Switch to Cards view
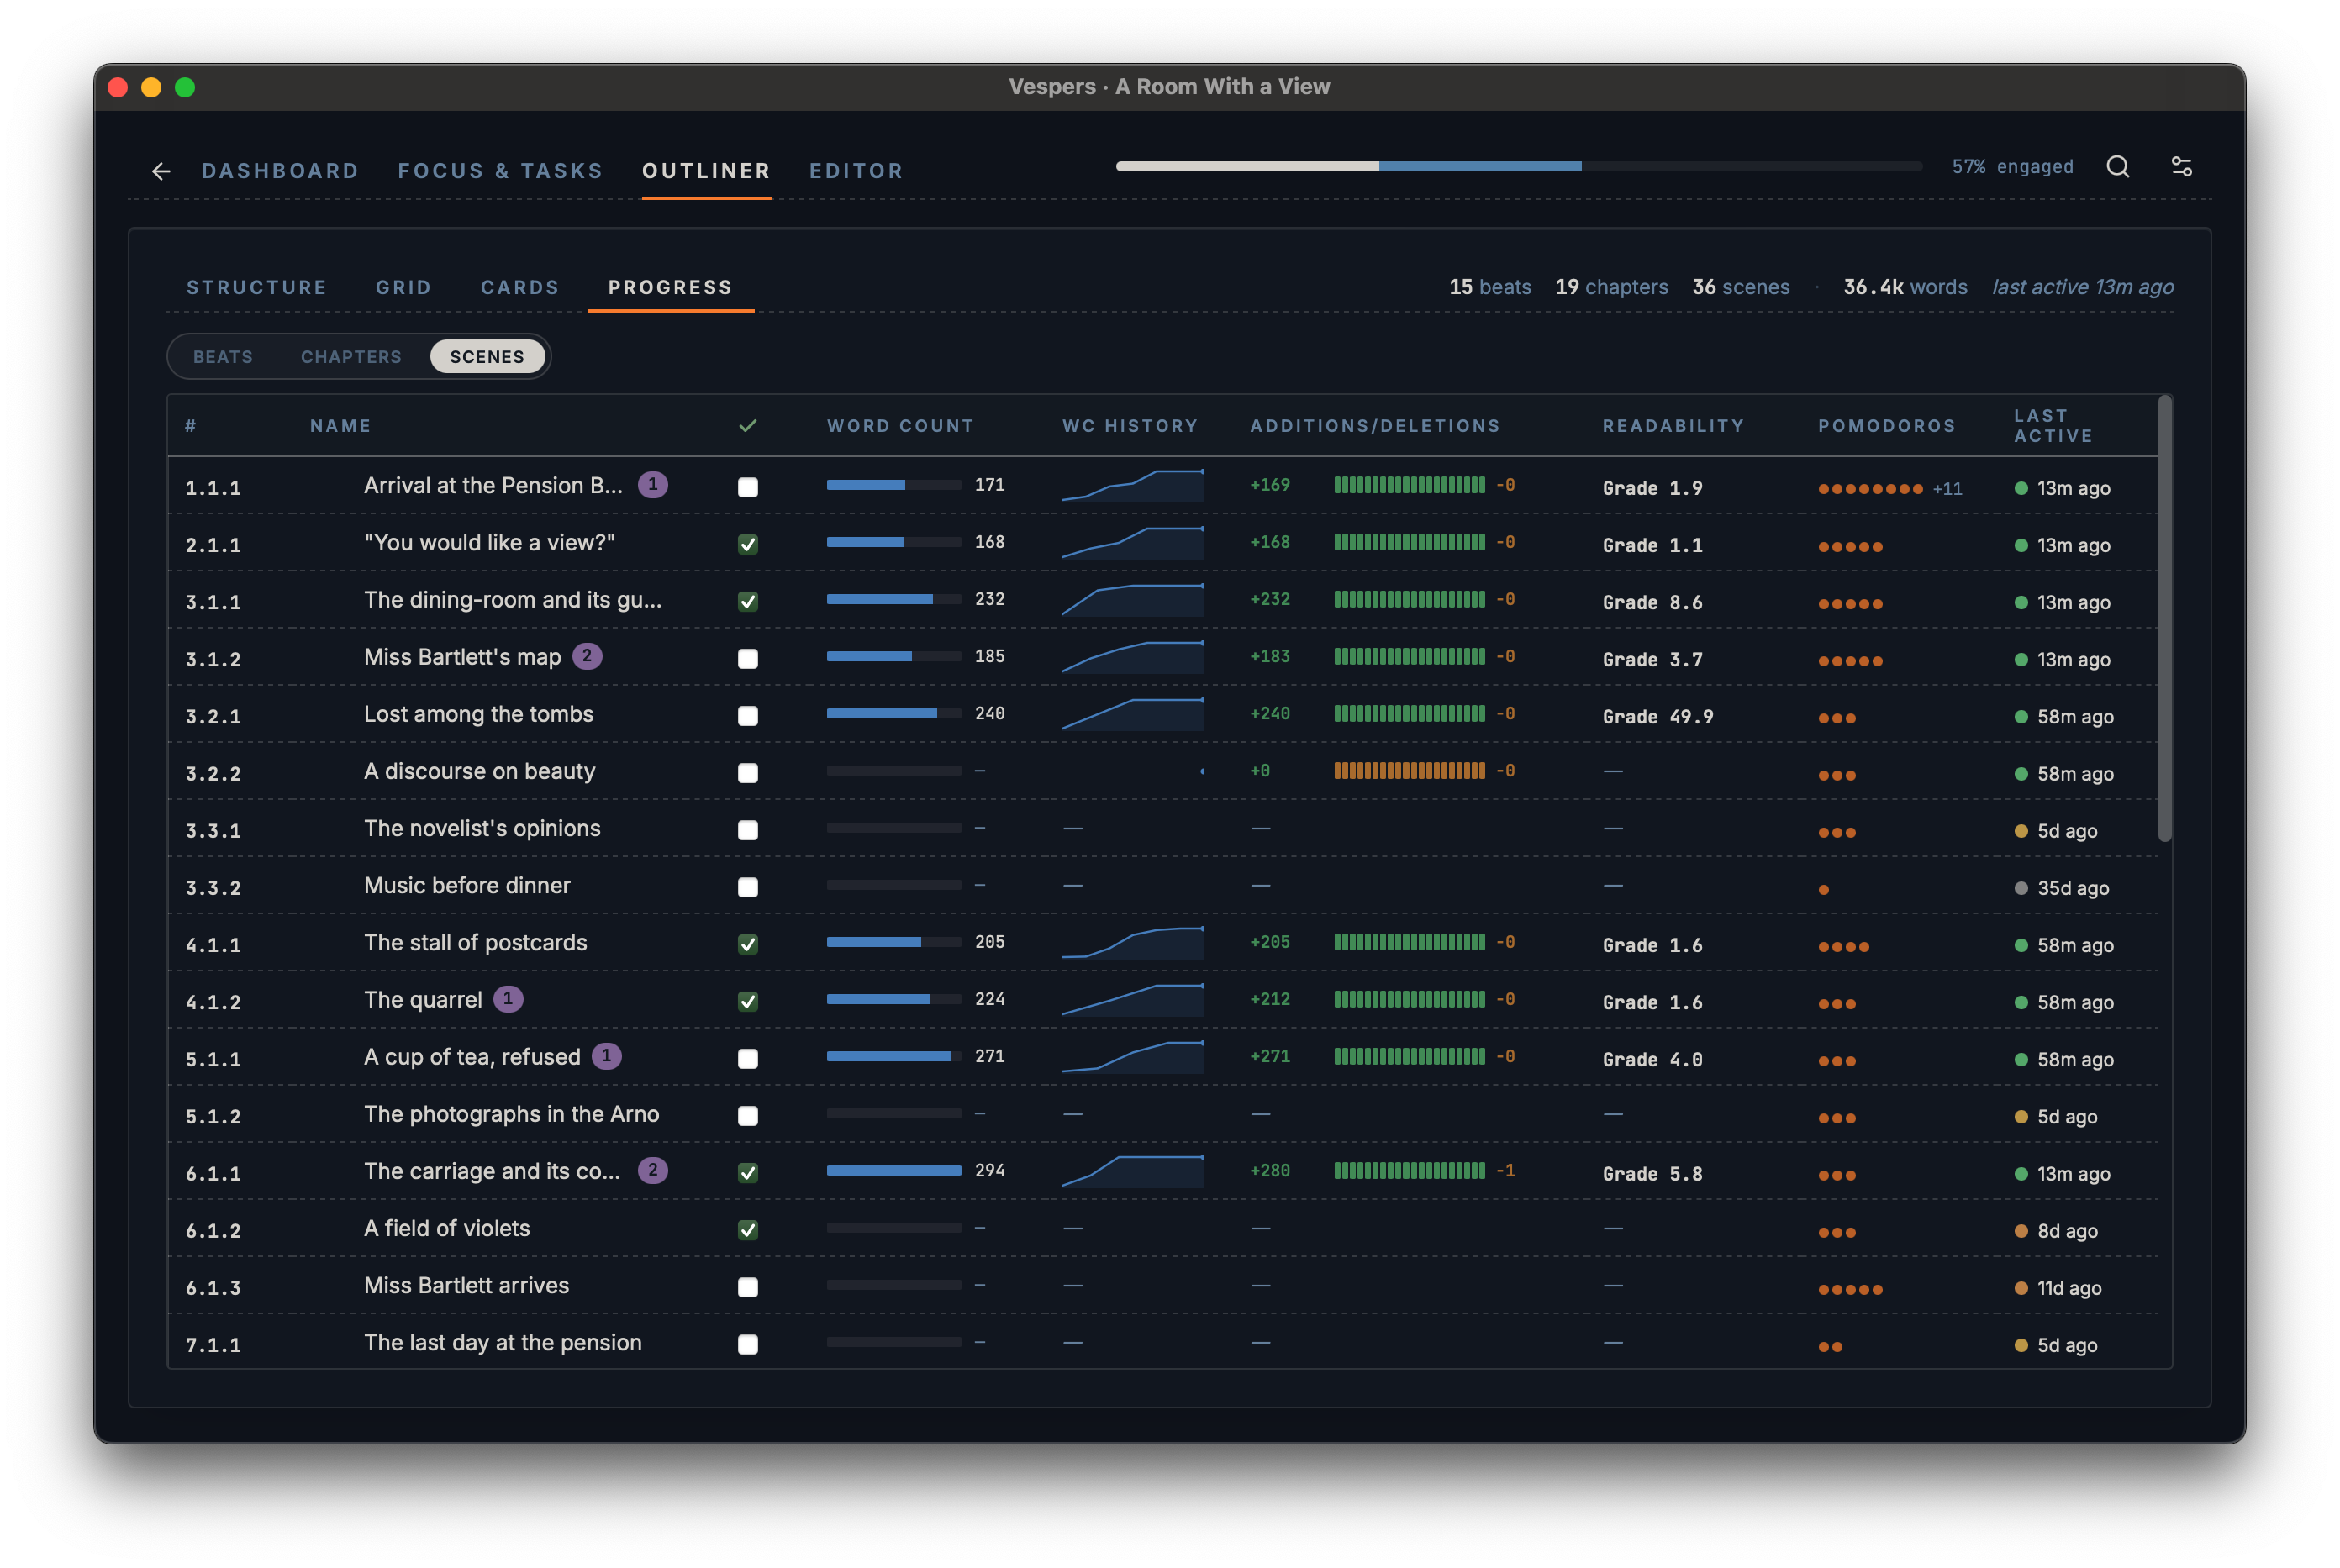 click(x=520, y=288)
